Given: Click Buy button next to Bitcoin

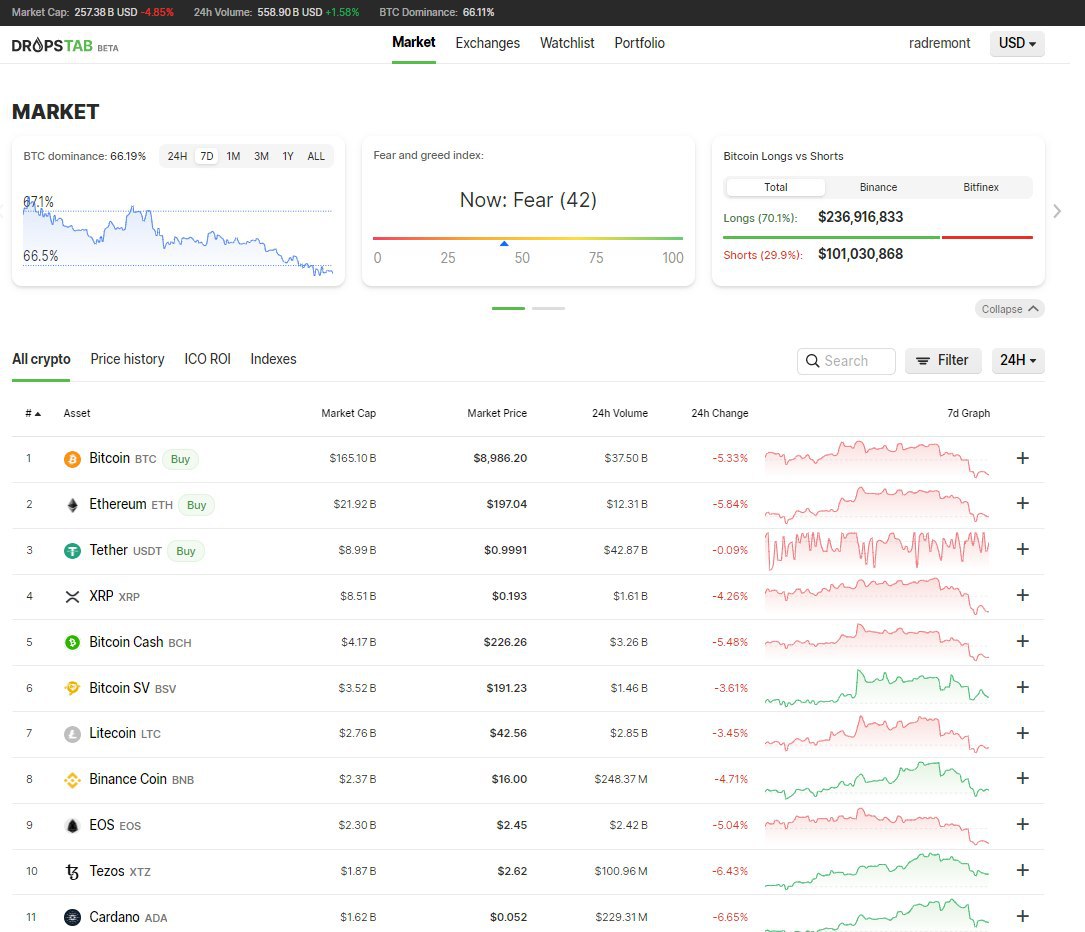Looking at the screenshot, I should pos(180,459).
